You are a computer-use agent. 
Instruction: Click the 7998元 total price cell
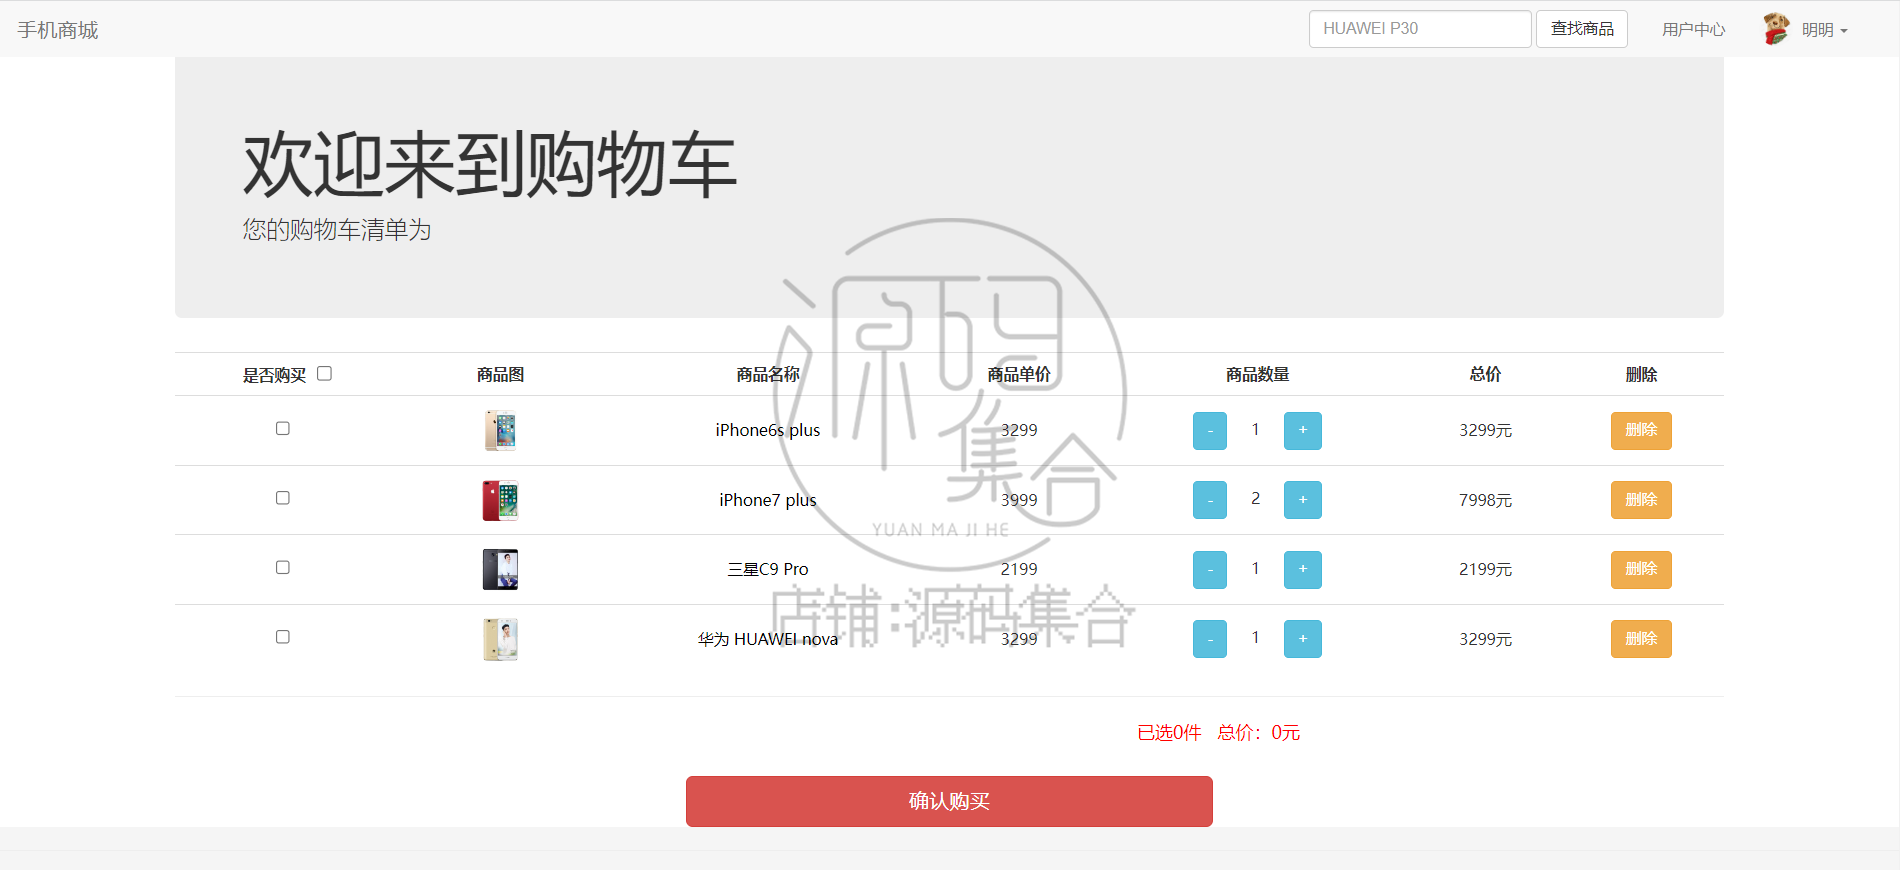[x=1485, y=500]
